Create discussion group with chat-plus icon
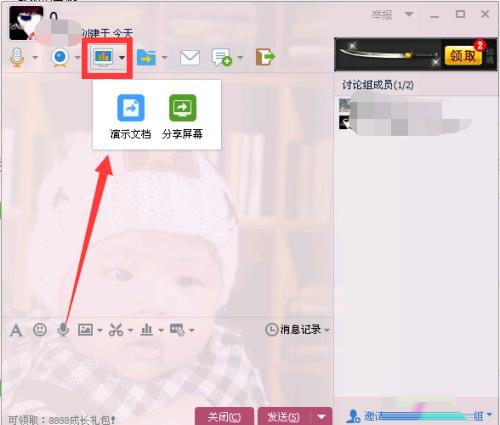 click(x=222, y=57)
